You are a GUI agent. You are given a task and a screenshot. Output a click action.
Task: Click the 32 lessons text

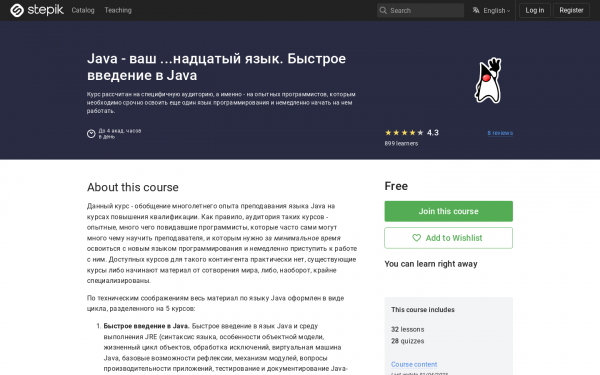(x=408, y=329)
